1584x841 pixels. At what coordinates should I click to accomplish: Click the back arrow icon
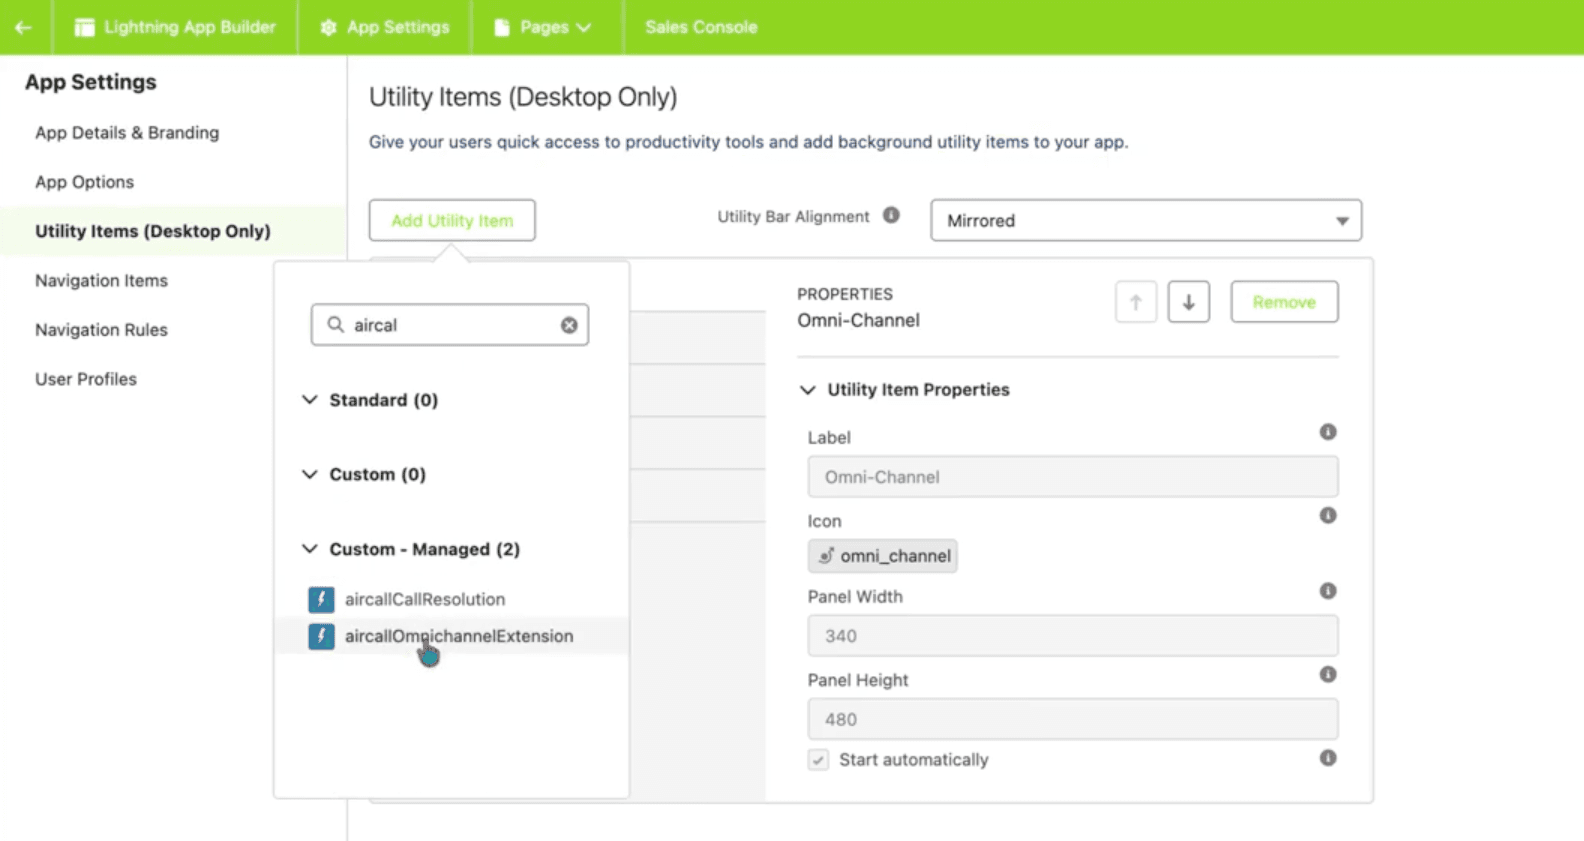click(x=23, y=27)
